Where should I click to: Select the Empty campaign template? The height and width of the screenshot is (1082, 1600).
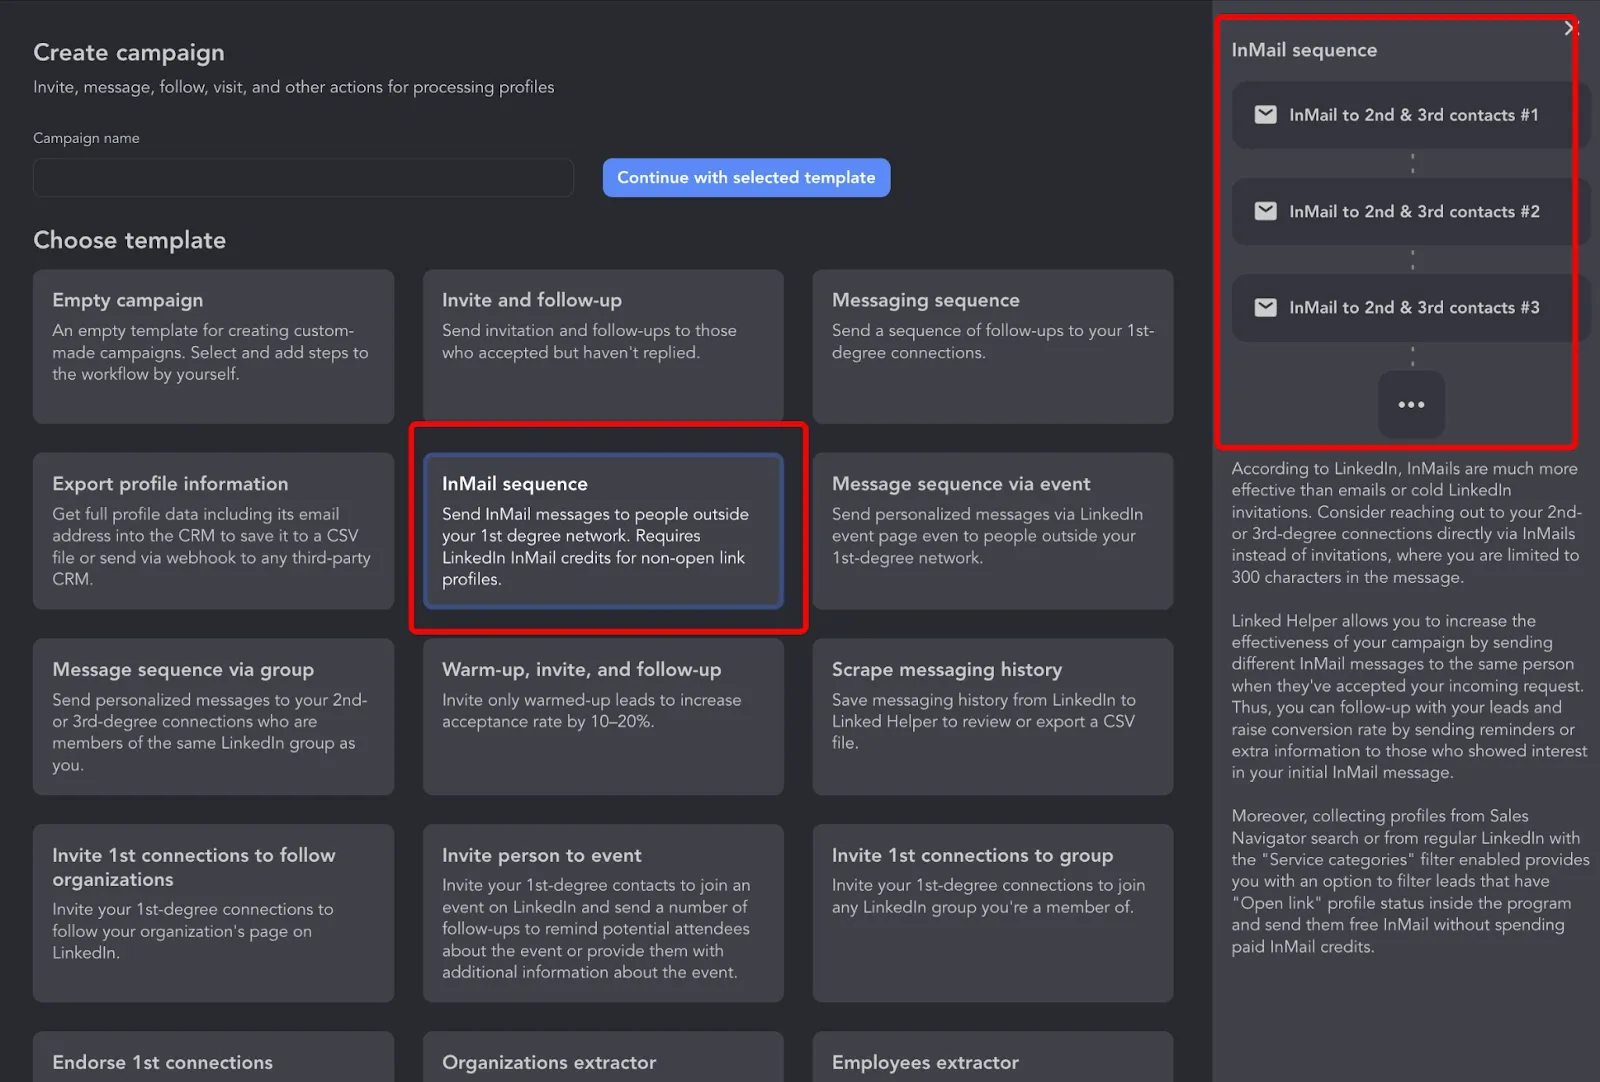pos(213,346)
